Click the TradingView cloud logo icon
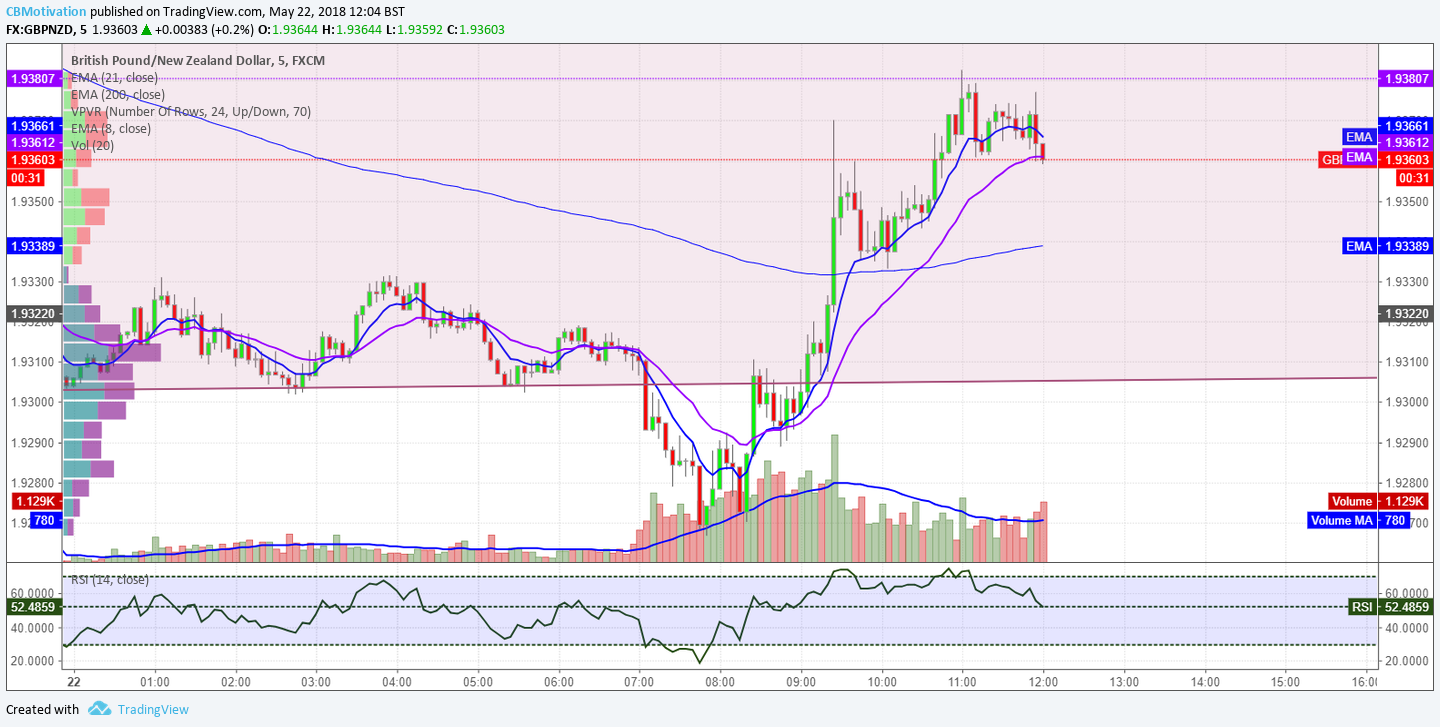Screen dimensions: 1440x727 (x=99, y=709)
